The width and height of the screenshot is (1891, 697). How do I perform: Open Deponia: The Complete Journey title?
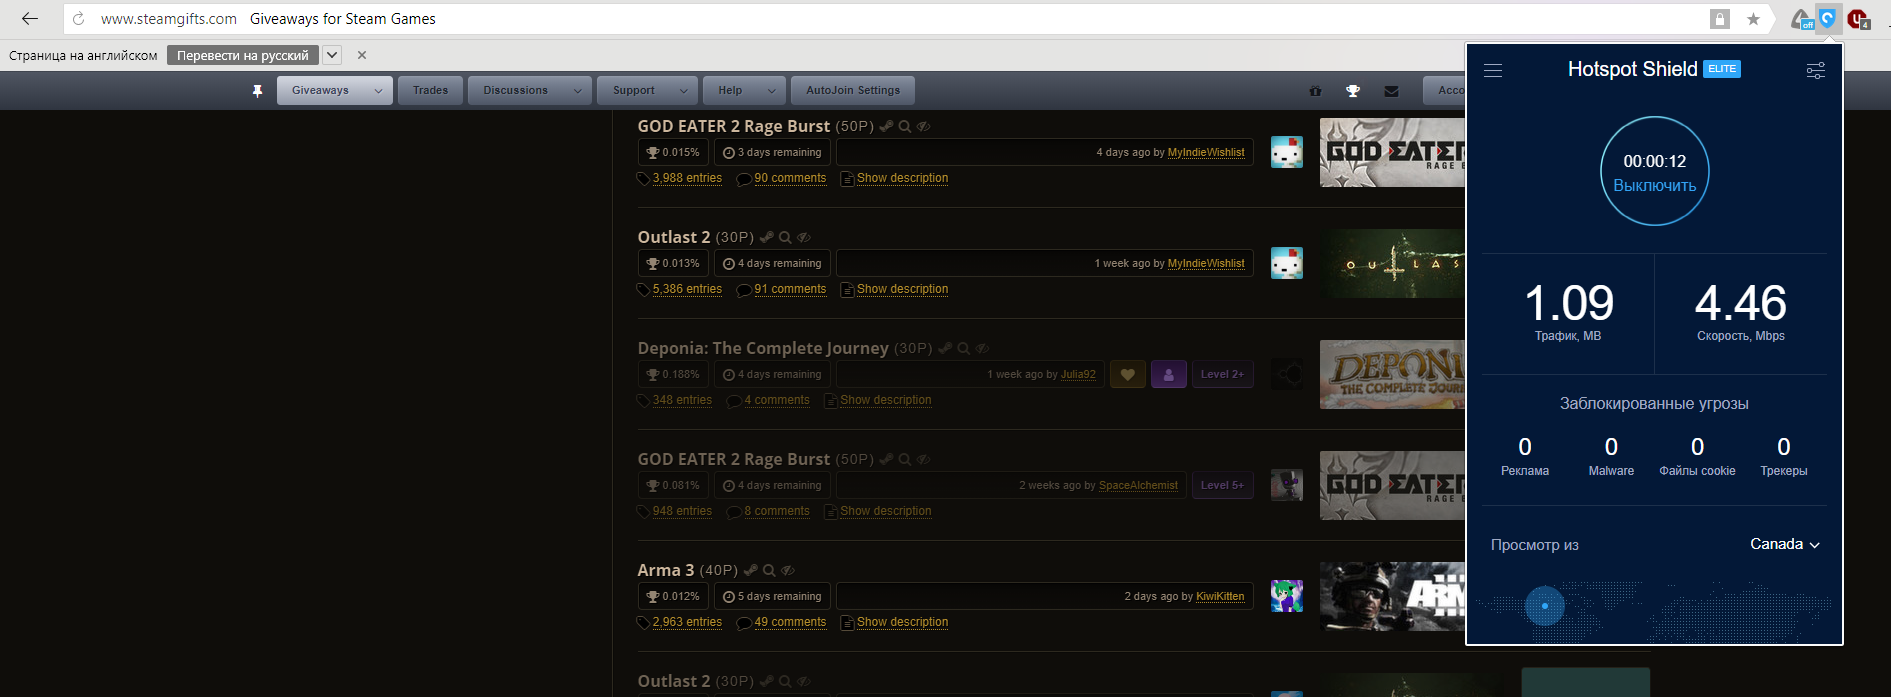(763, 348)
